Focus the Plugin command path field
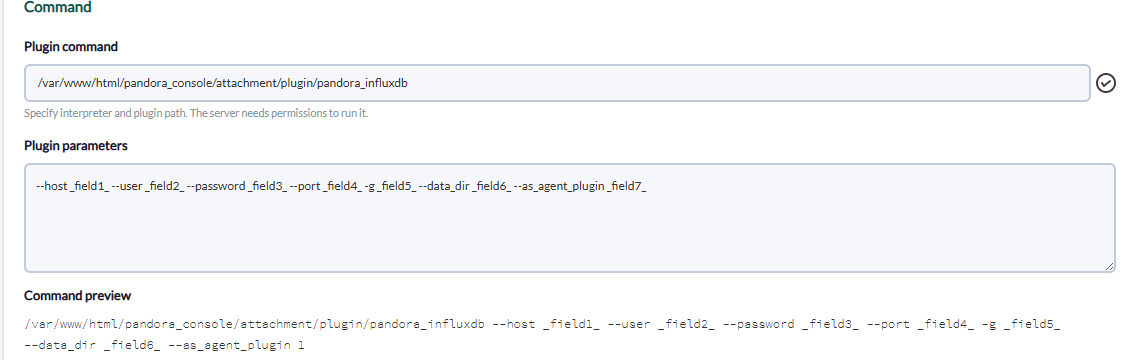Screen dimensions: 1136x360 click(557, 83)
